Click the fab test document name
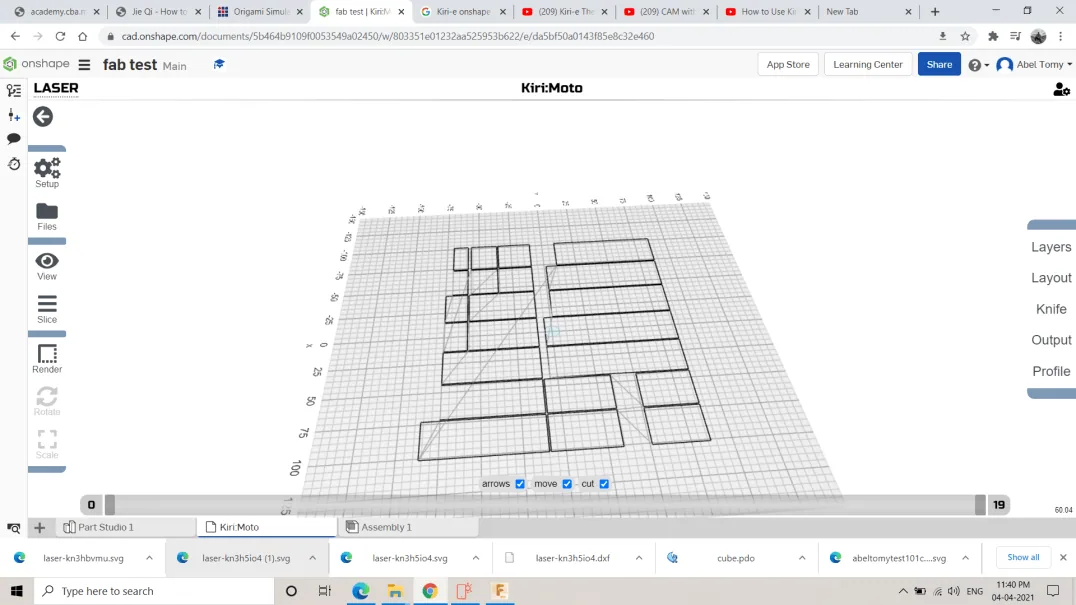 [x=130, y=64]
